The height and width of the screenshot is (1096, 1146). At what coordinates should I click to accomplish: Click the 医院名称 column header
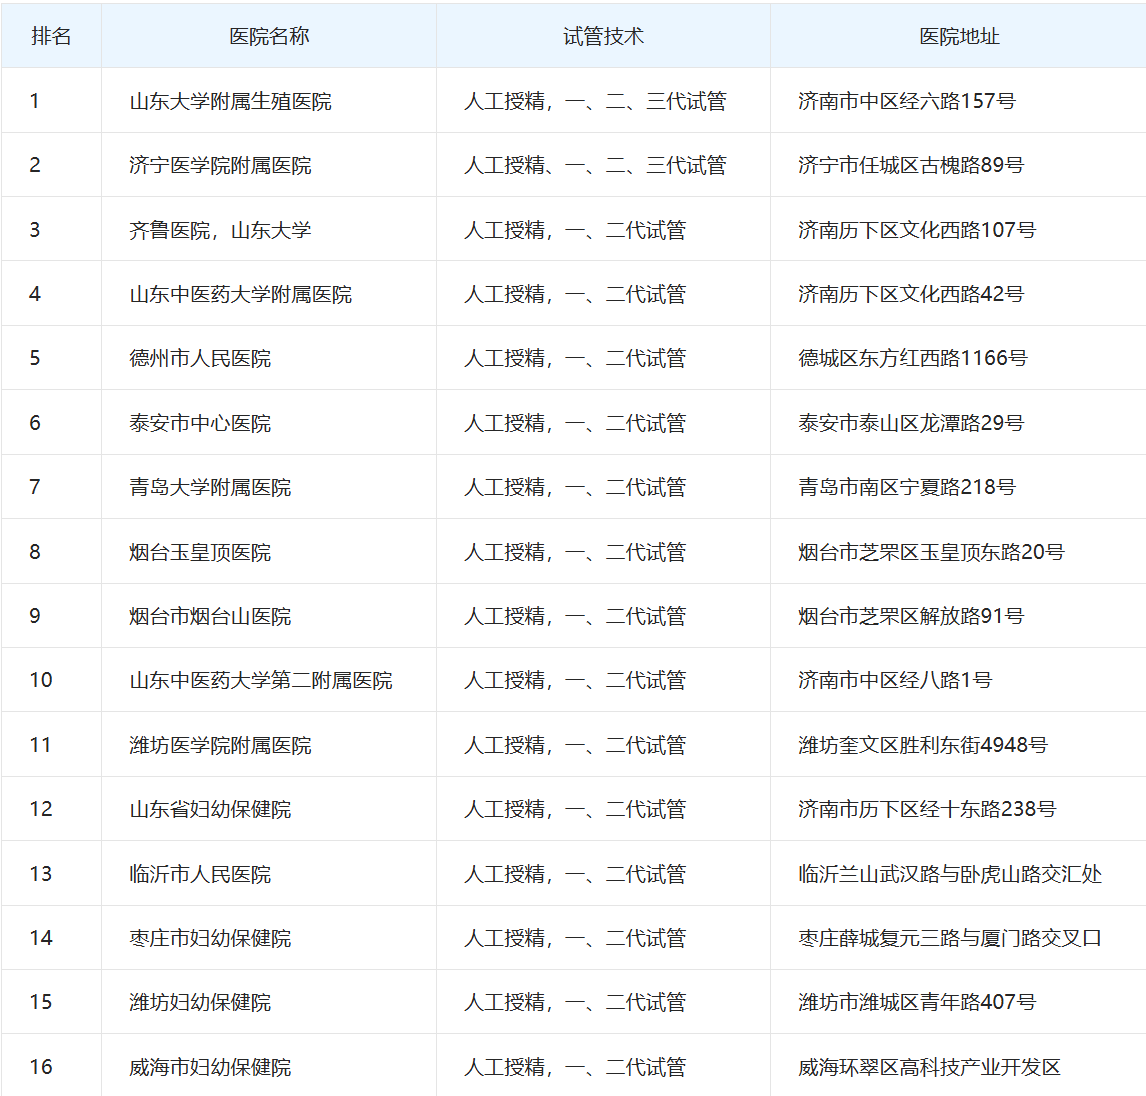pyautogui.click(x=269, y=36)
